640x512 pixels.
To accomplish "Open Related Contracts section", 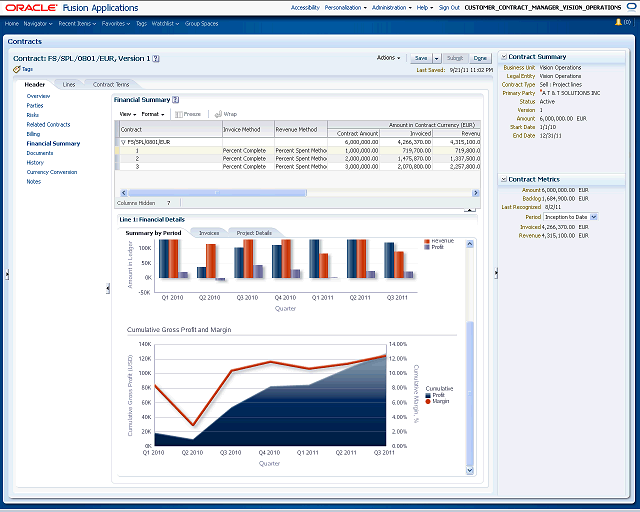I will pos(48,125).
